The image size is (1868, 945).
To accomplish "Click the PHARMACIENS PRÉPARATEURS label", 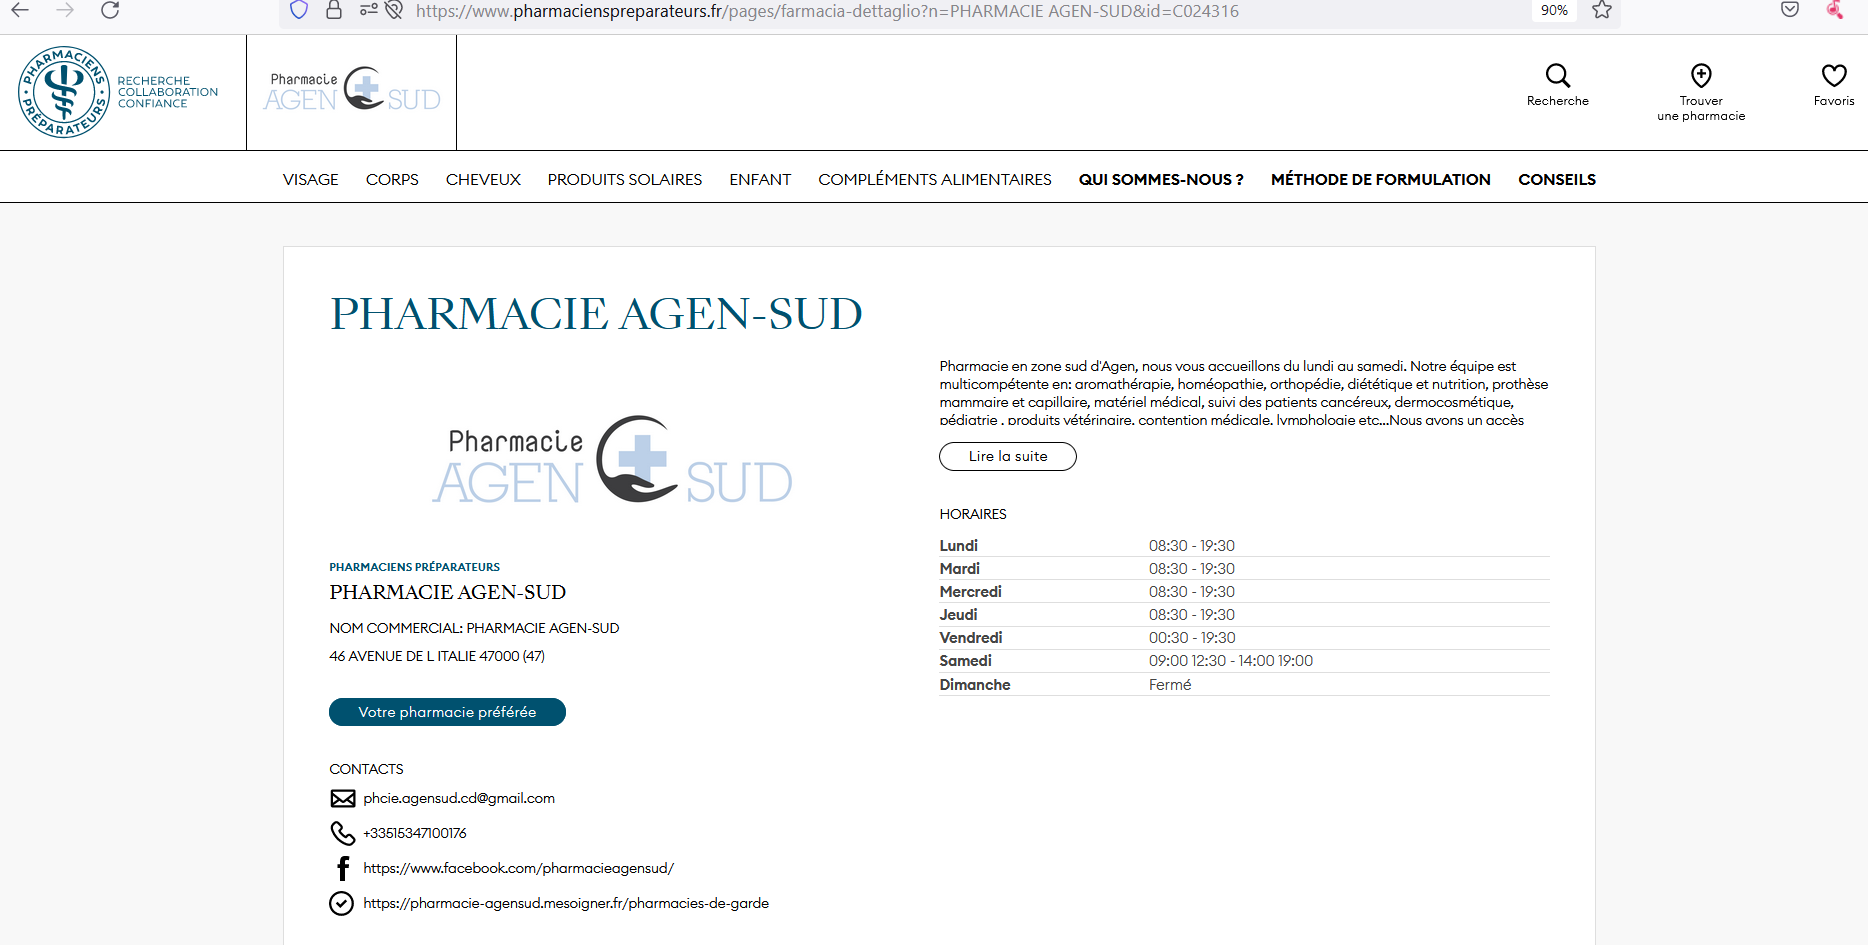I will [414, 567].
